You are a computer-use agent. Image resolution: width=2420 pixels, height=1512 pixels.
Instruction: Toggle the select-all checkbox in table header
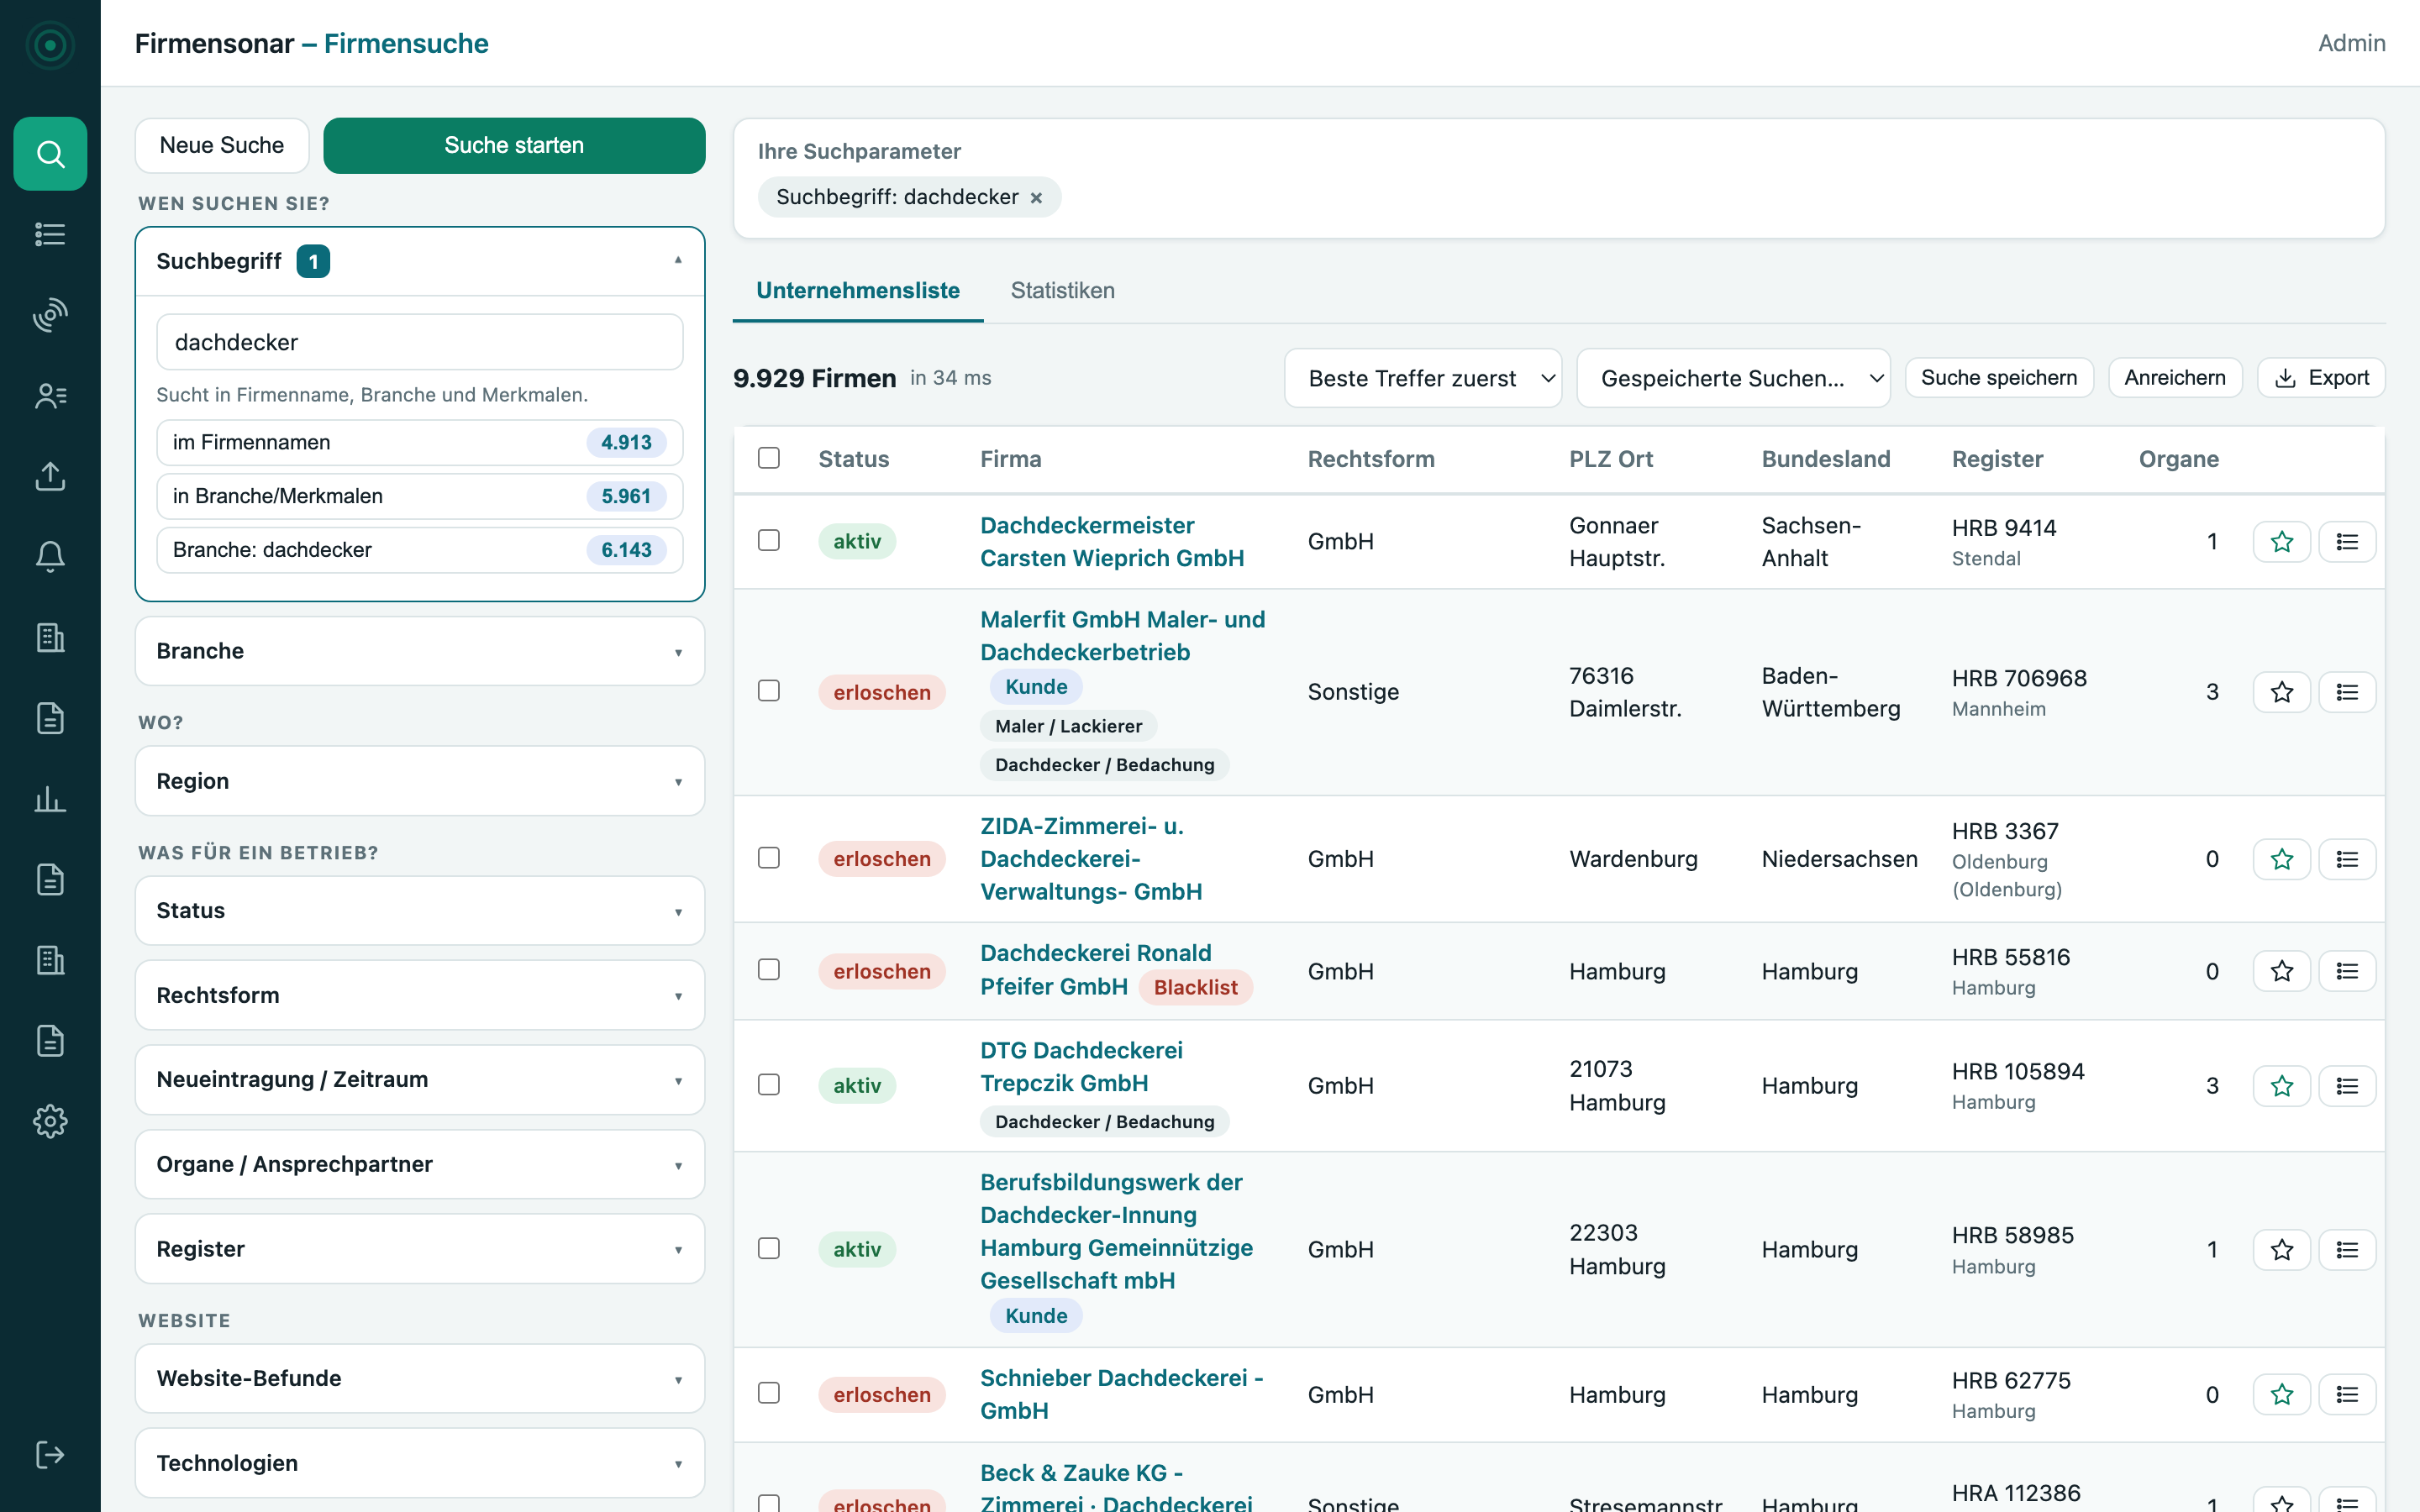pos(769,458)
